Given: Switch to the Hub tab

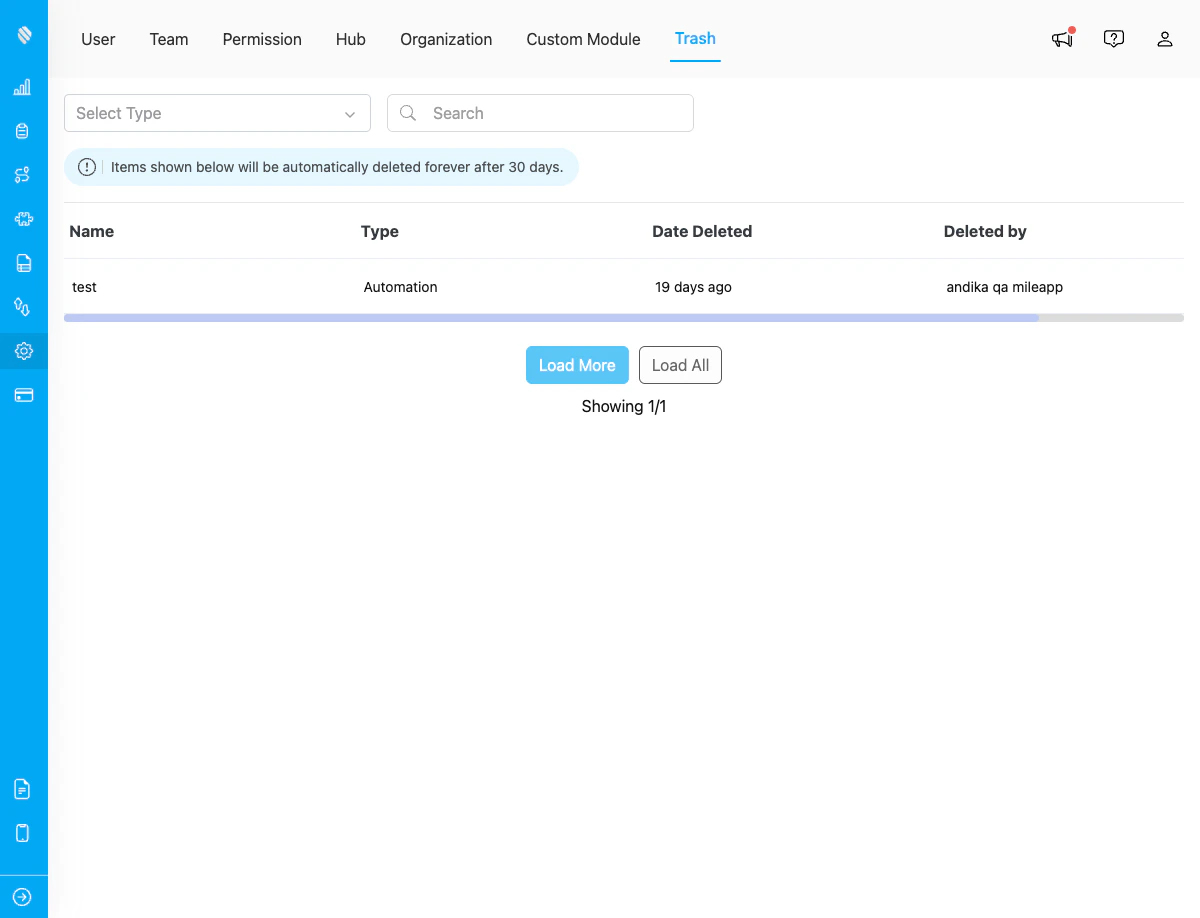Looking at the screenshot, I should coord(351,39).
